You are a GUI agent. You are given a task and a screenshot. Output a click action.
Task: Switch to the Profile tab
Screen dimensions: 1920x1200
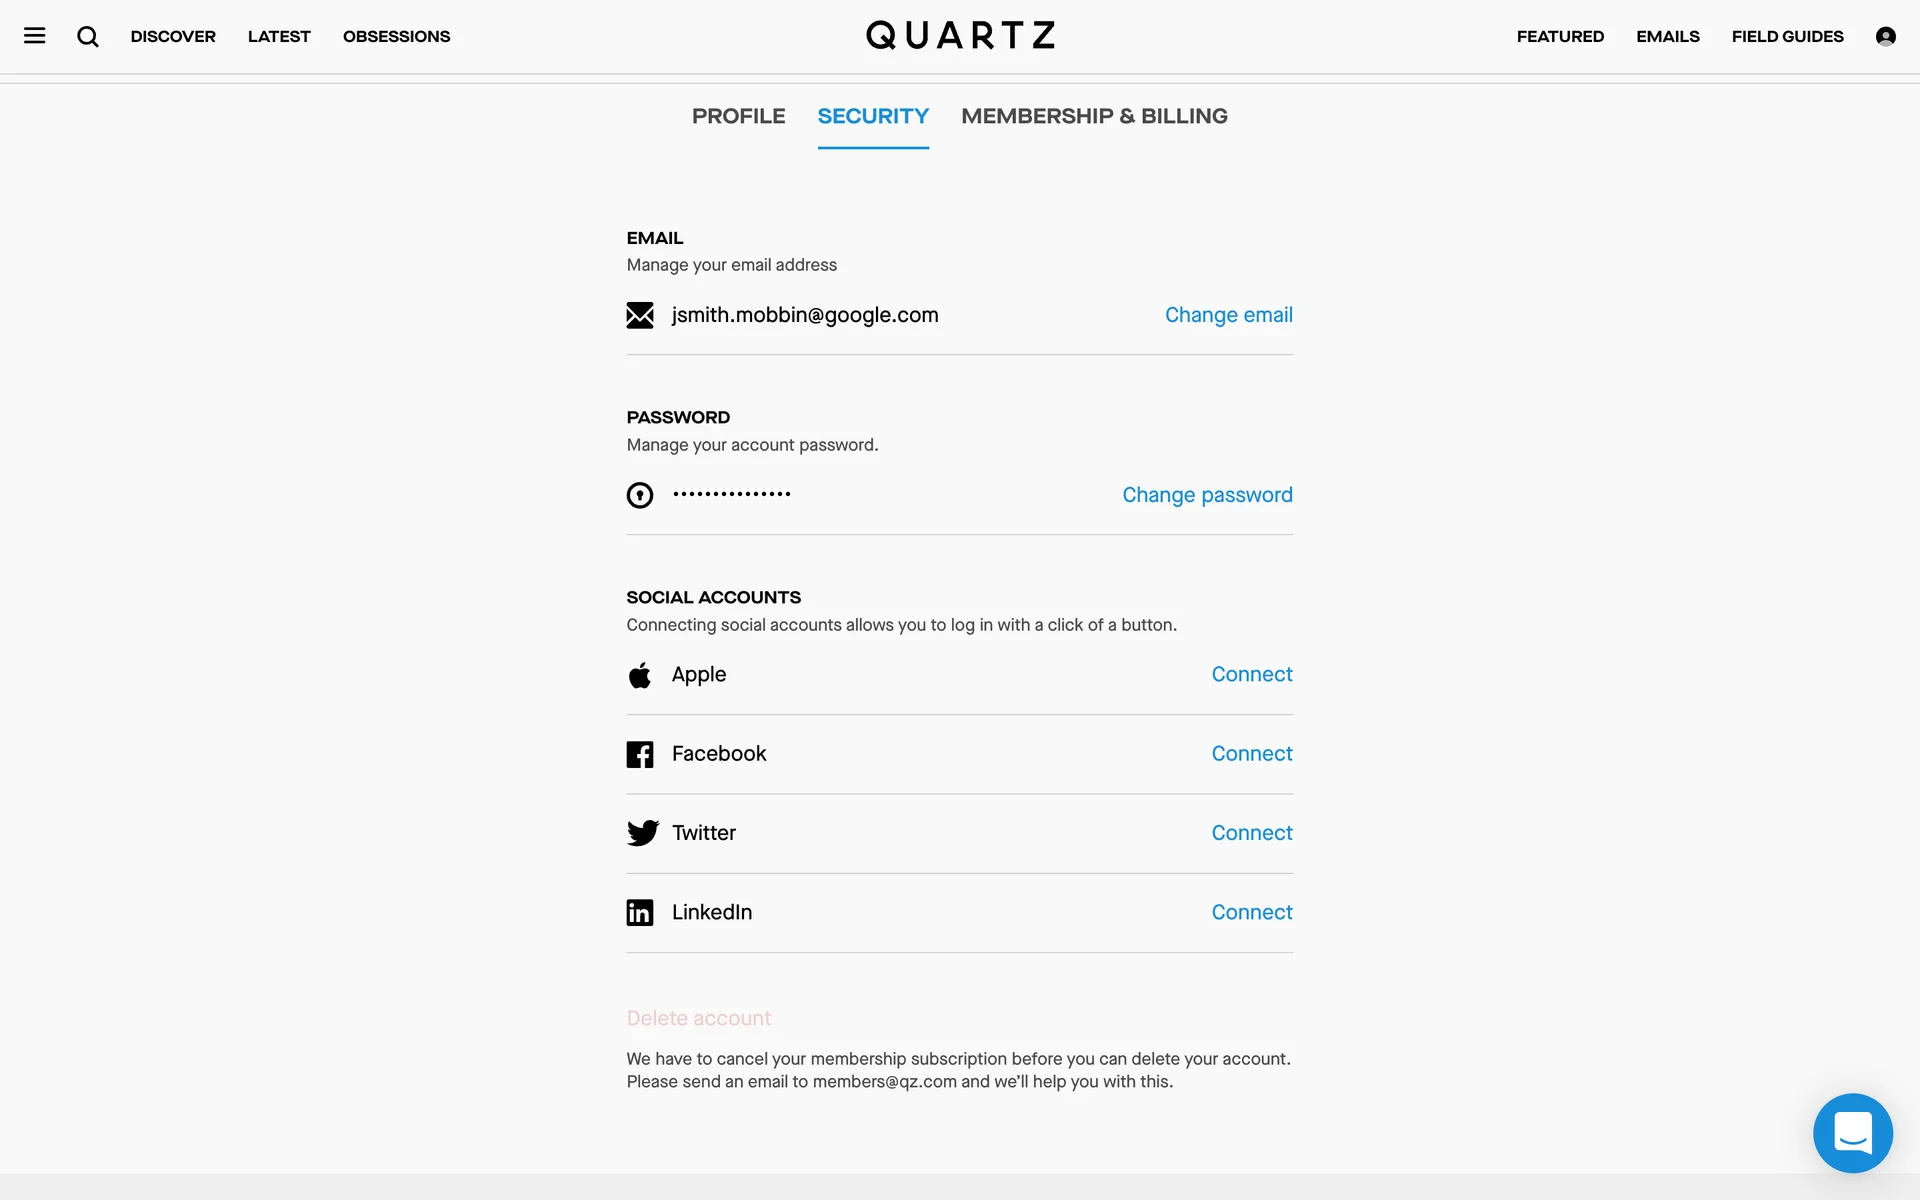pyautogui.click(x=738, y=116)
